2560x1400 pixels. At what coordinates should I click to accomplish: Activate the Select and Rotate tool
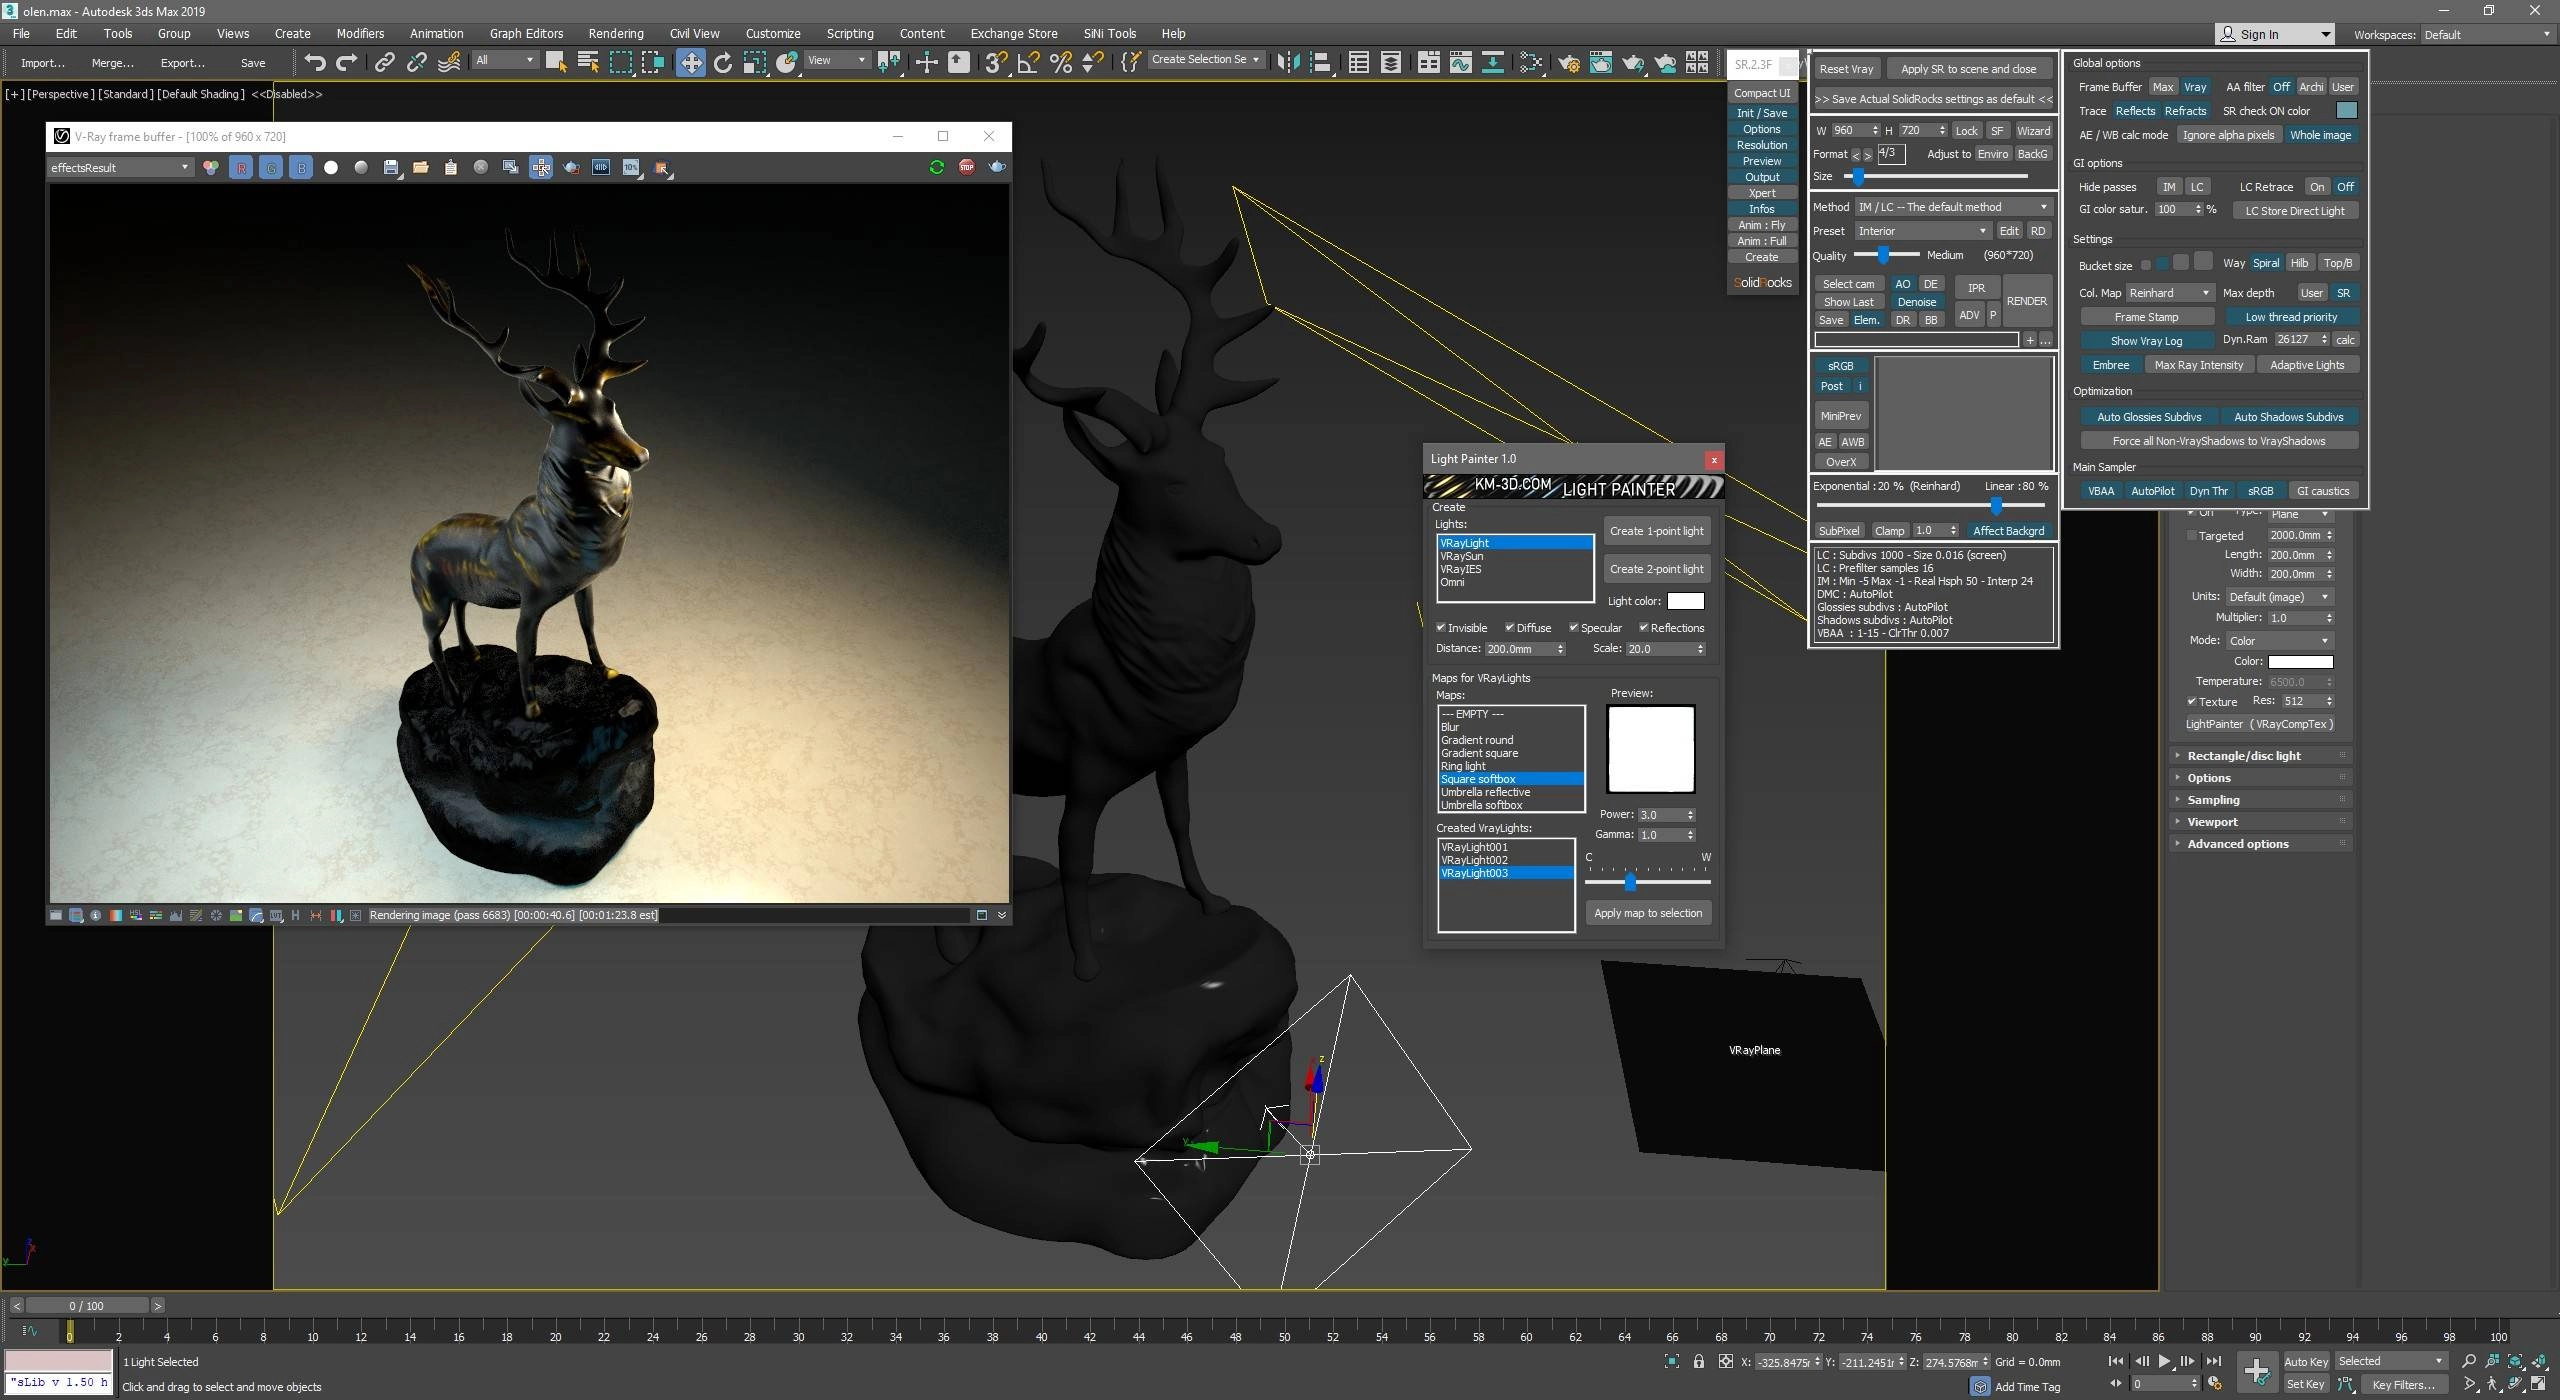(722, 62)
